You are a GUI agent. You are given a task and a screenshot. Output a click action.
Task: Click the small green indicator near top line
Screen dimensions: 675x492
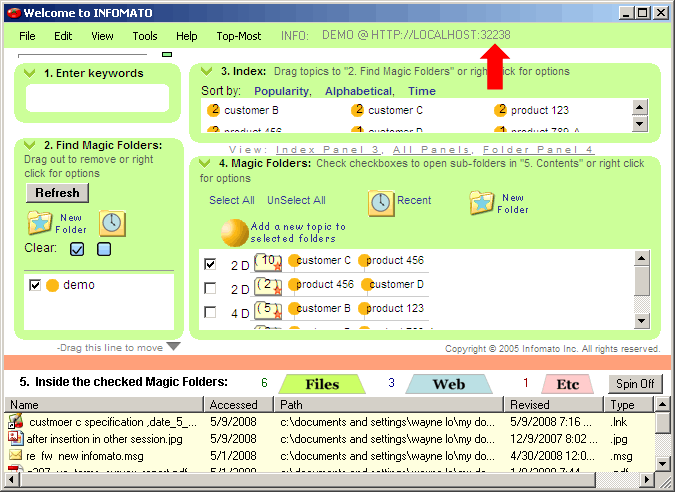(x=167, y=54)
